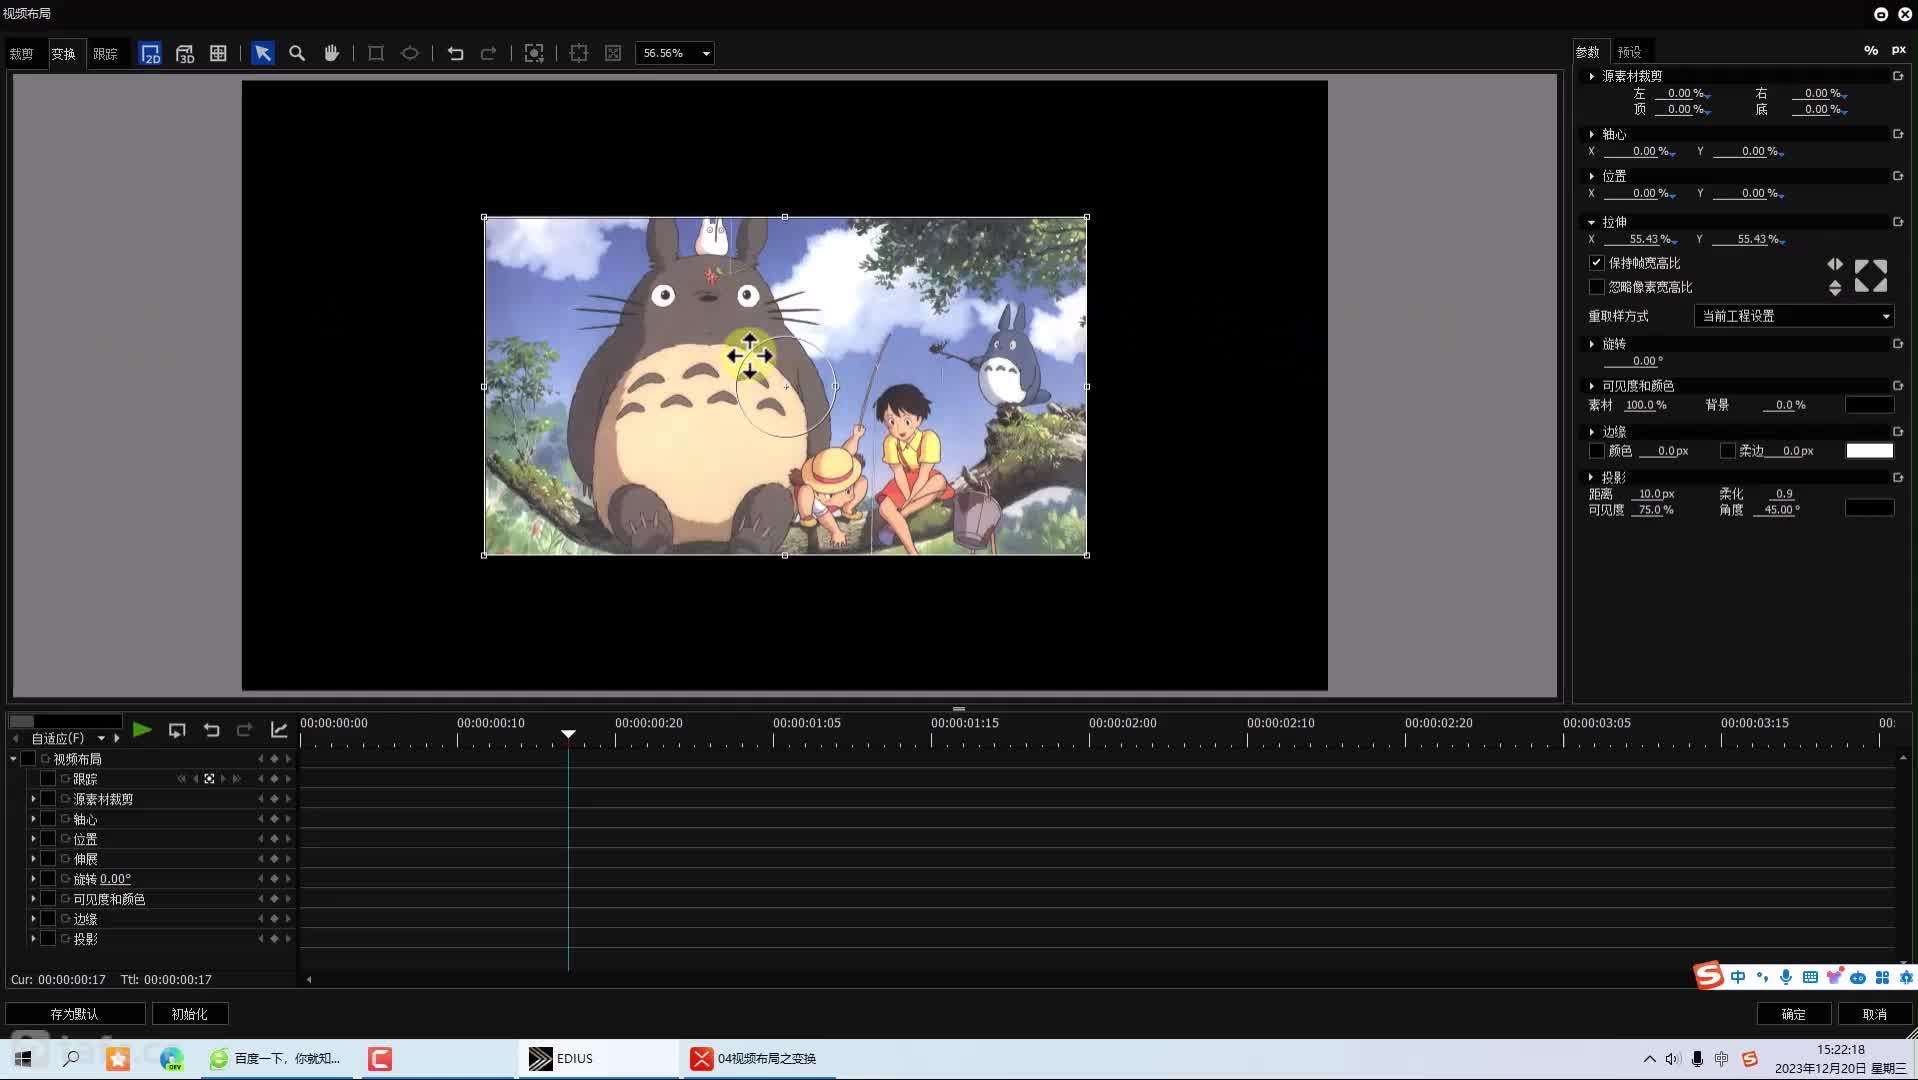Open the 裁剪 tab

(x=21, y=54)
